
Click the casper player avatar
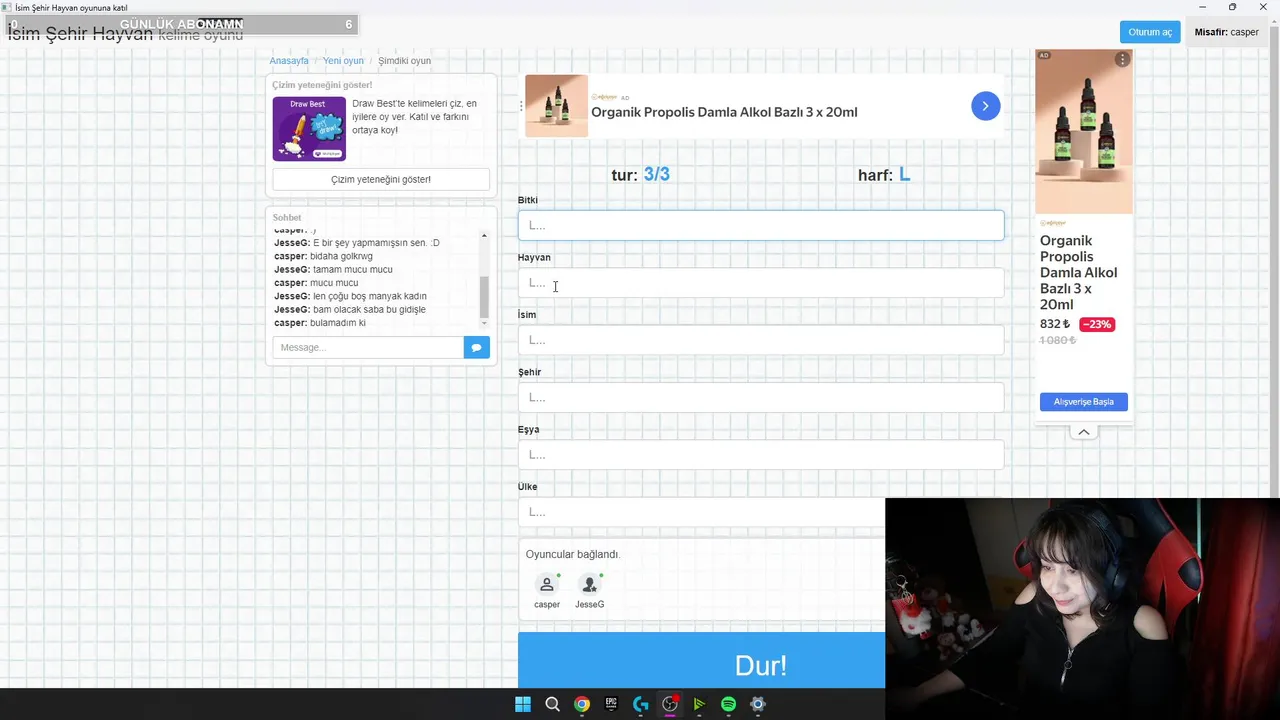coord(547,585)
